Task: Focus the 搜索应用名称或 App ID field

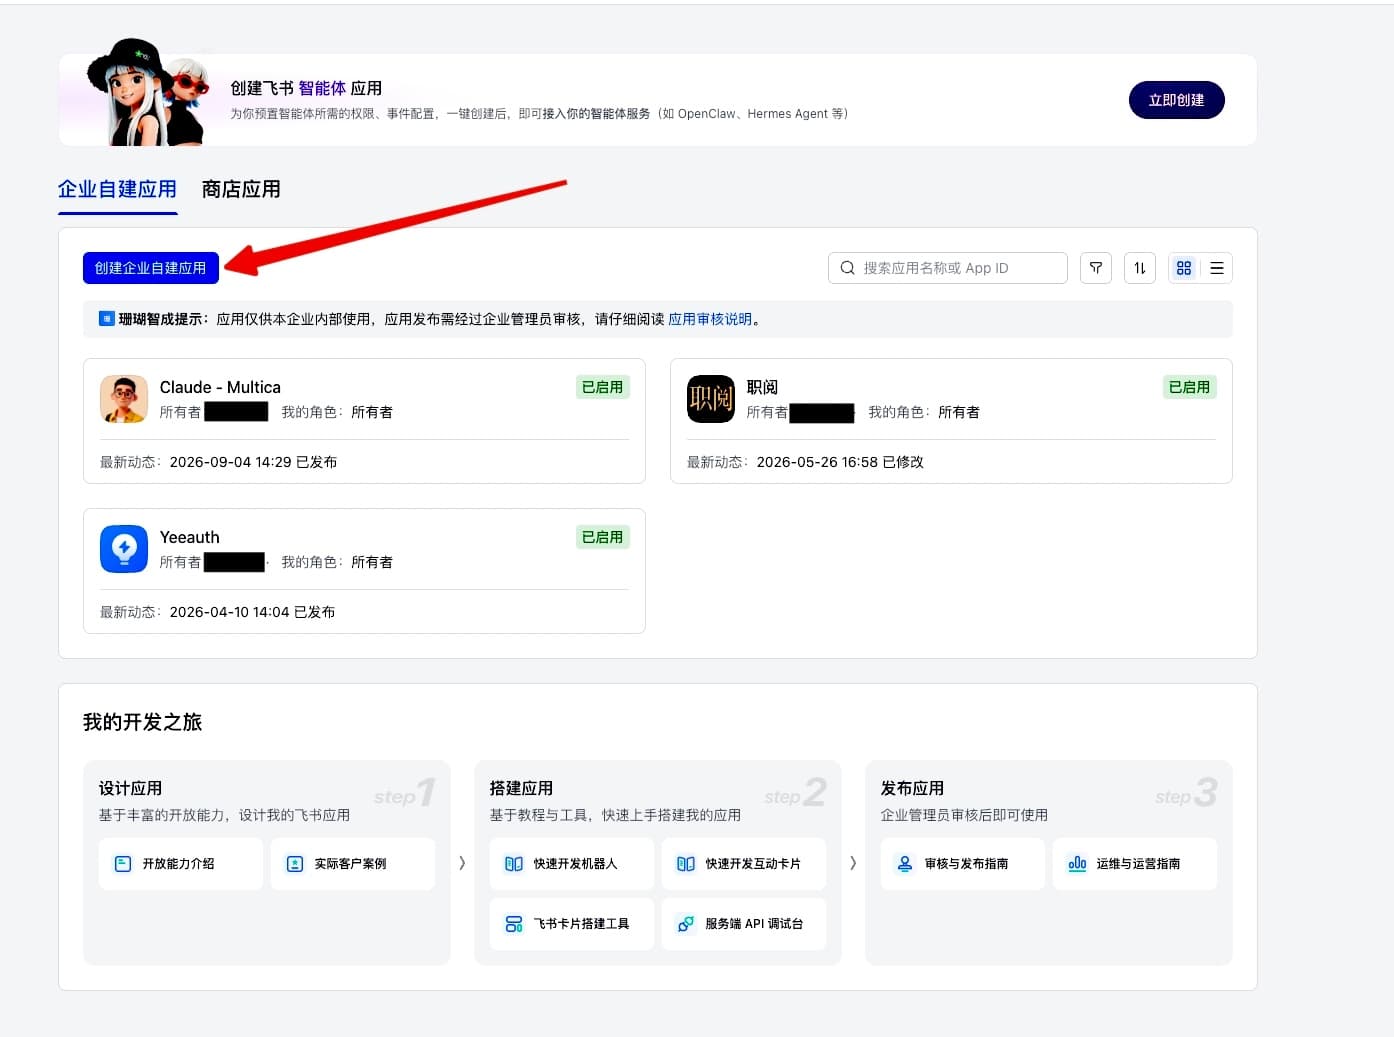Action: click(x=948, y=268)
